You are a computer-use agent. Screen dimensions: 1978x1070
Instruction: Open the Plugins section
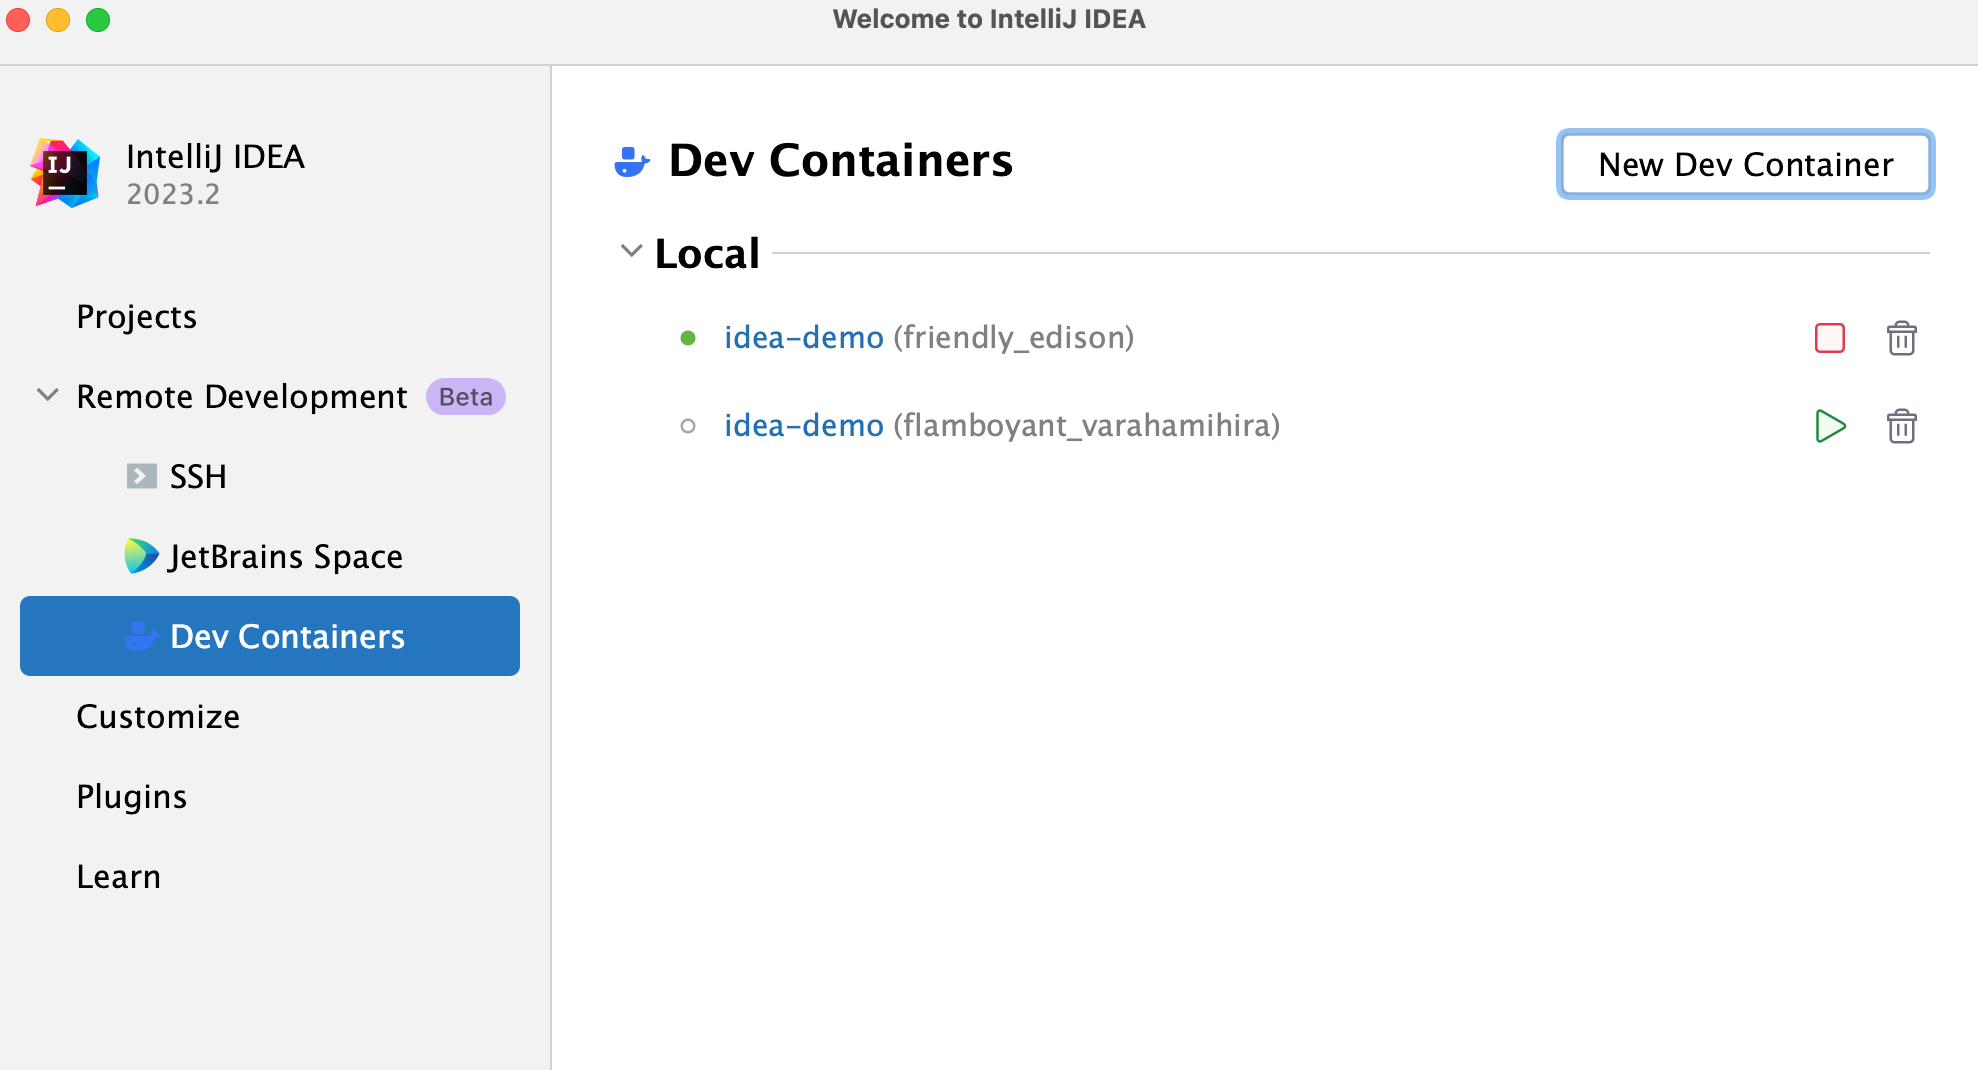click(132, 796)
